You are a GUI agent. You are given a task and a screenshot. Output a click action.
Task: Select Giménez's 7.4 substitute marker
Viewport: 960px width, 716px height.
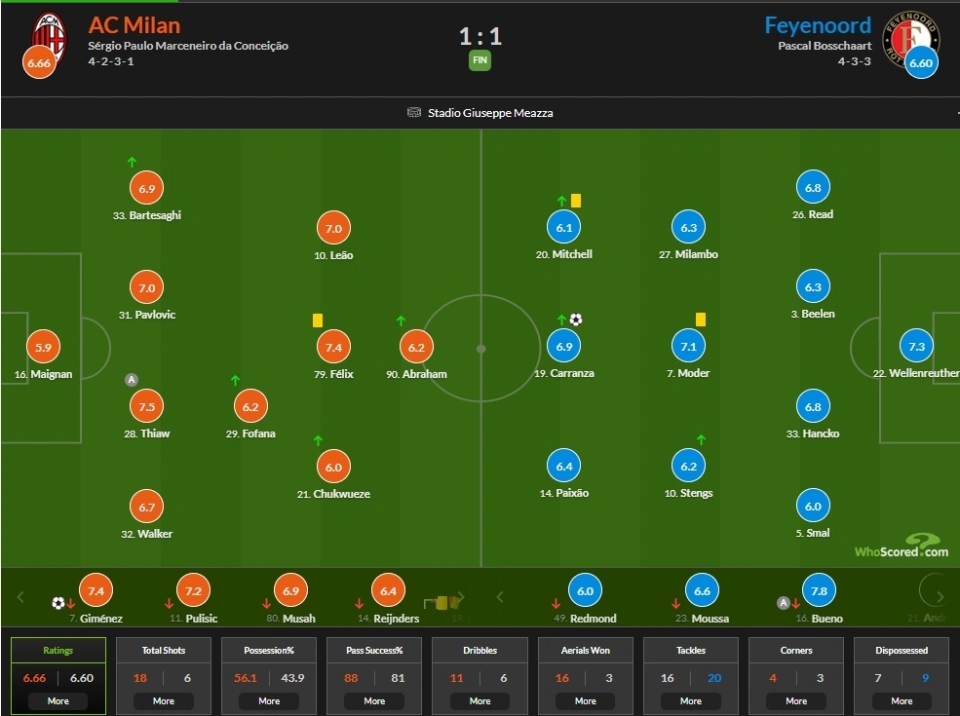tap(96, 590)
